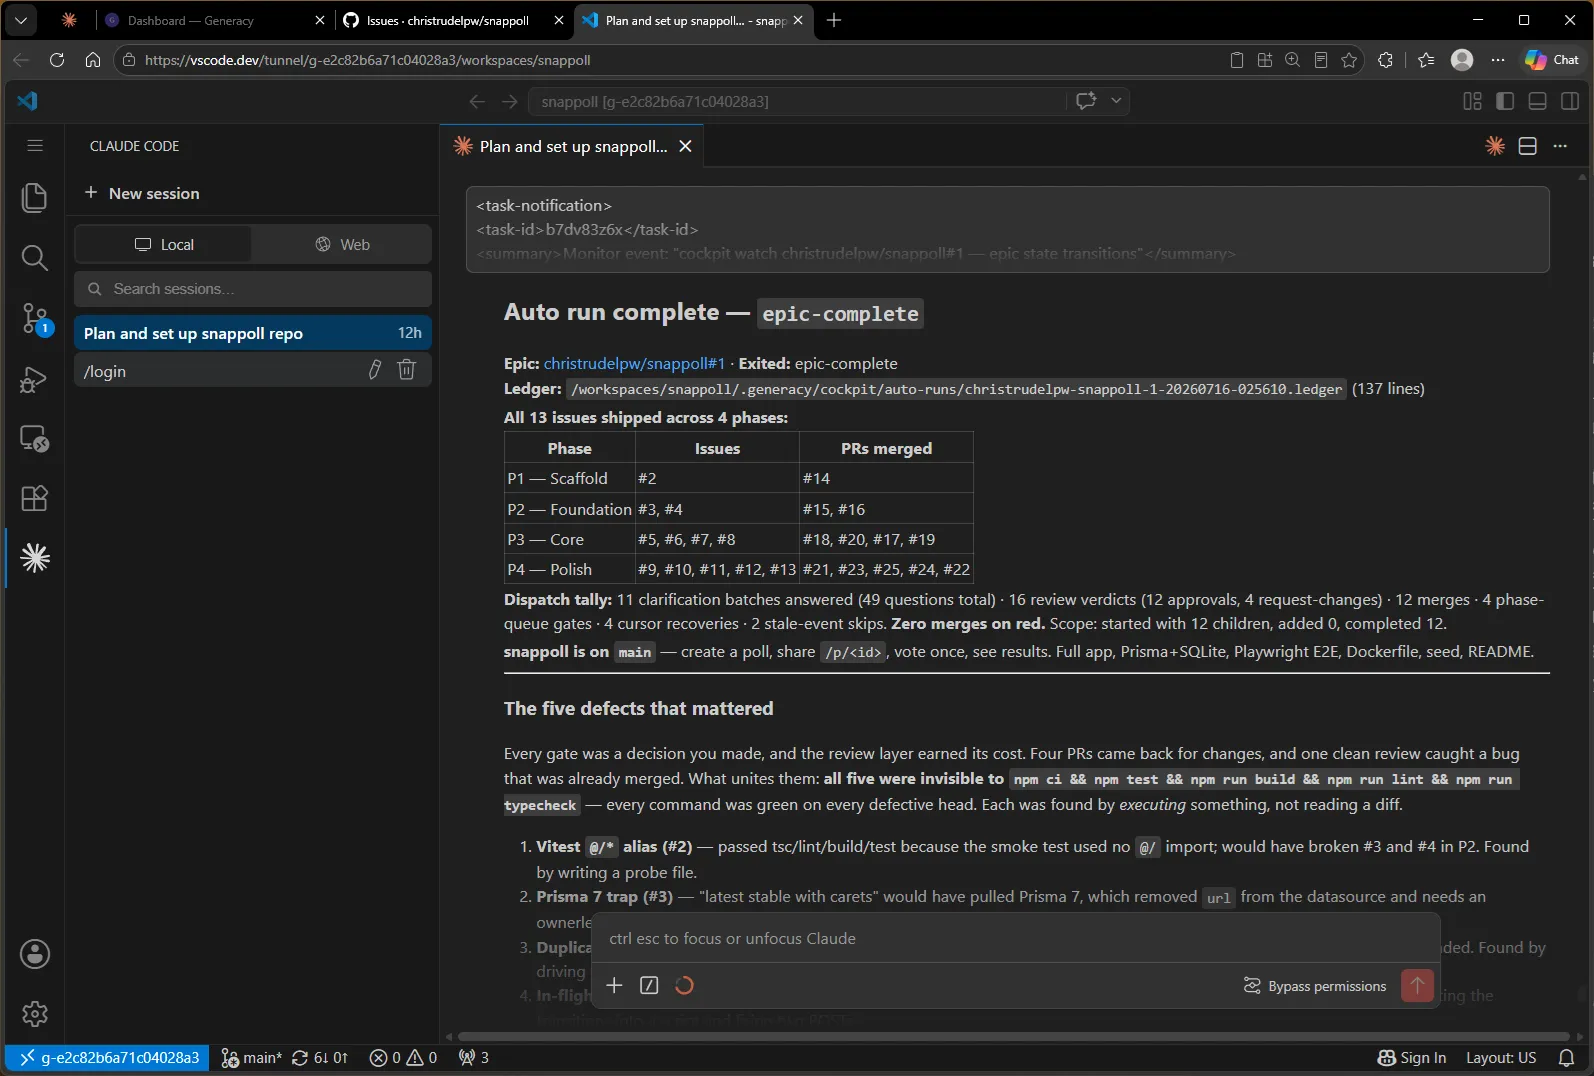Open the Search view in activity bar
The height and width of the screenshot is (1076, 1594).
tap(35, 258)
